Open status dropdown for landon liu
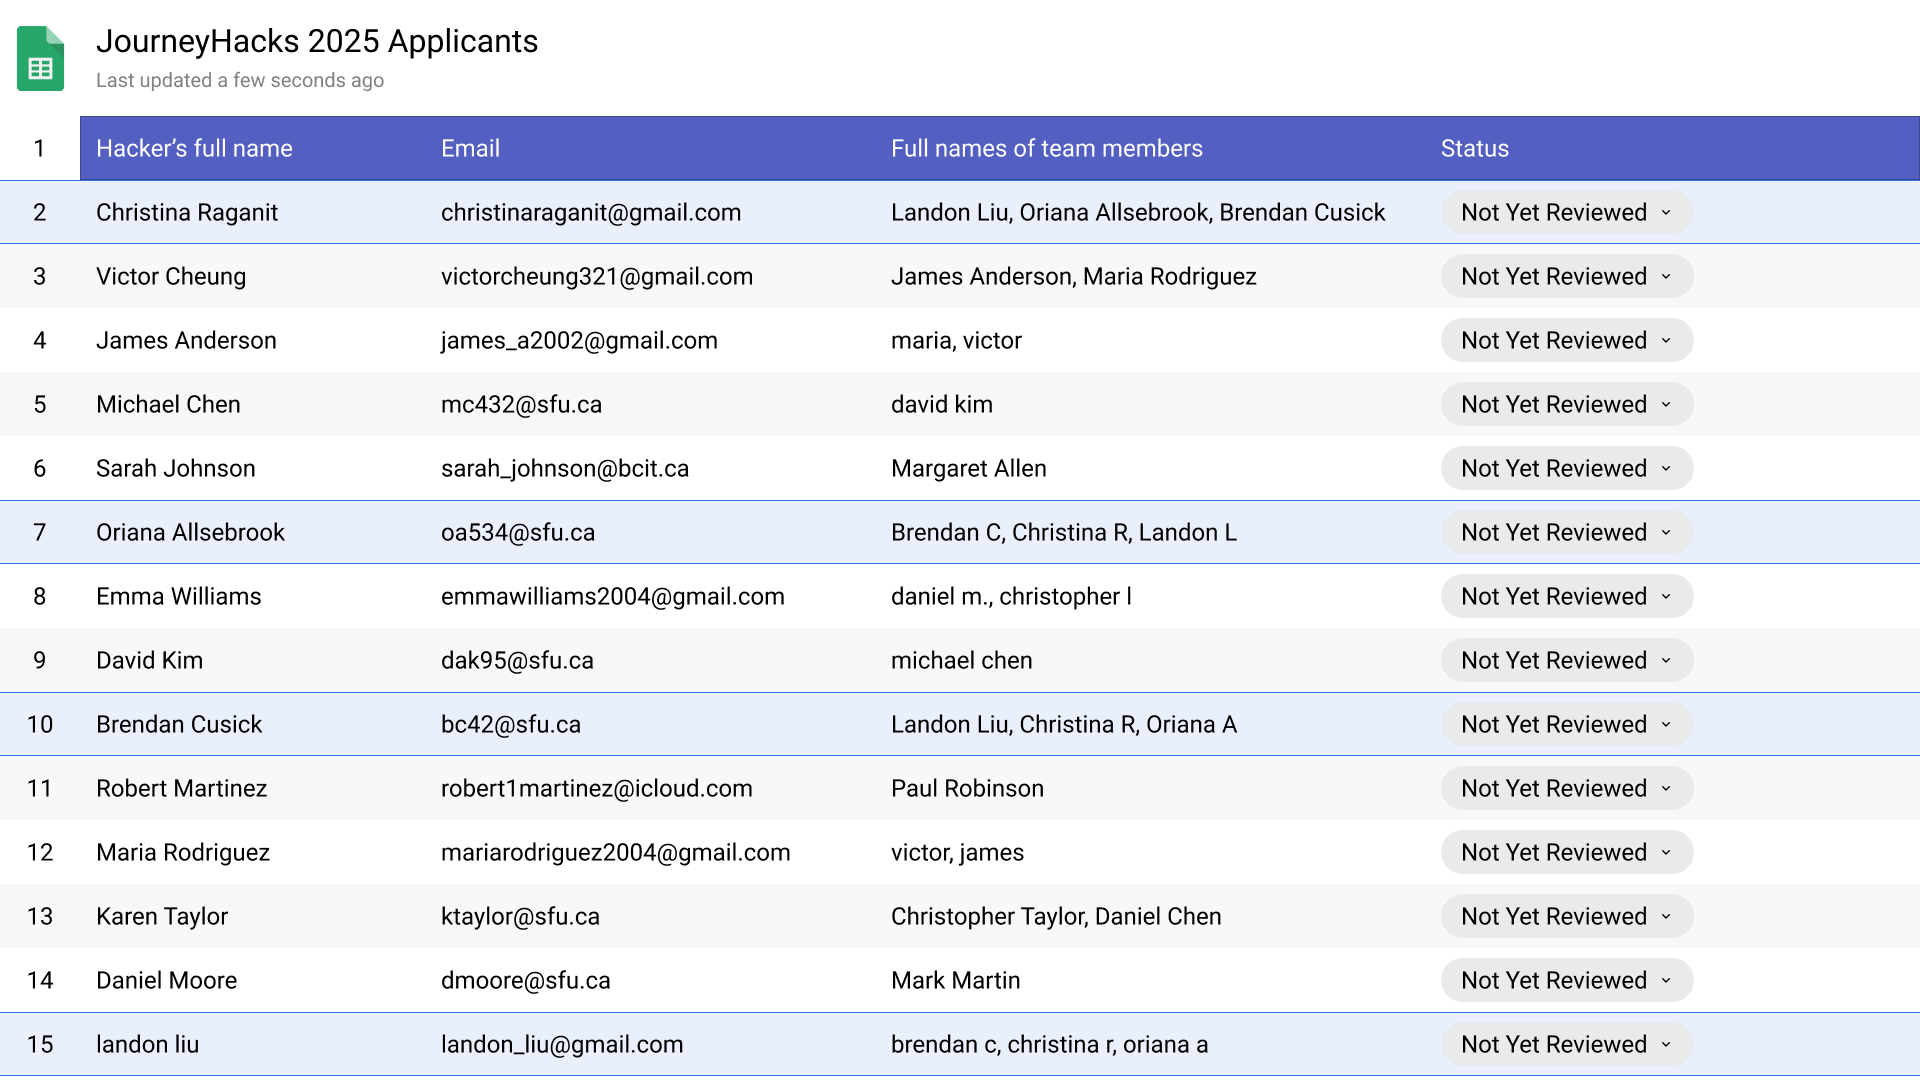This screenshot has width=1920, height=1080. pyautogui.click(x=1566, y=1044)
